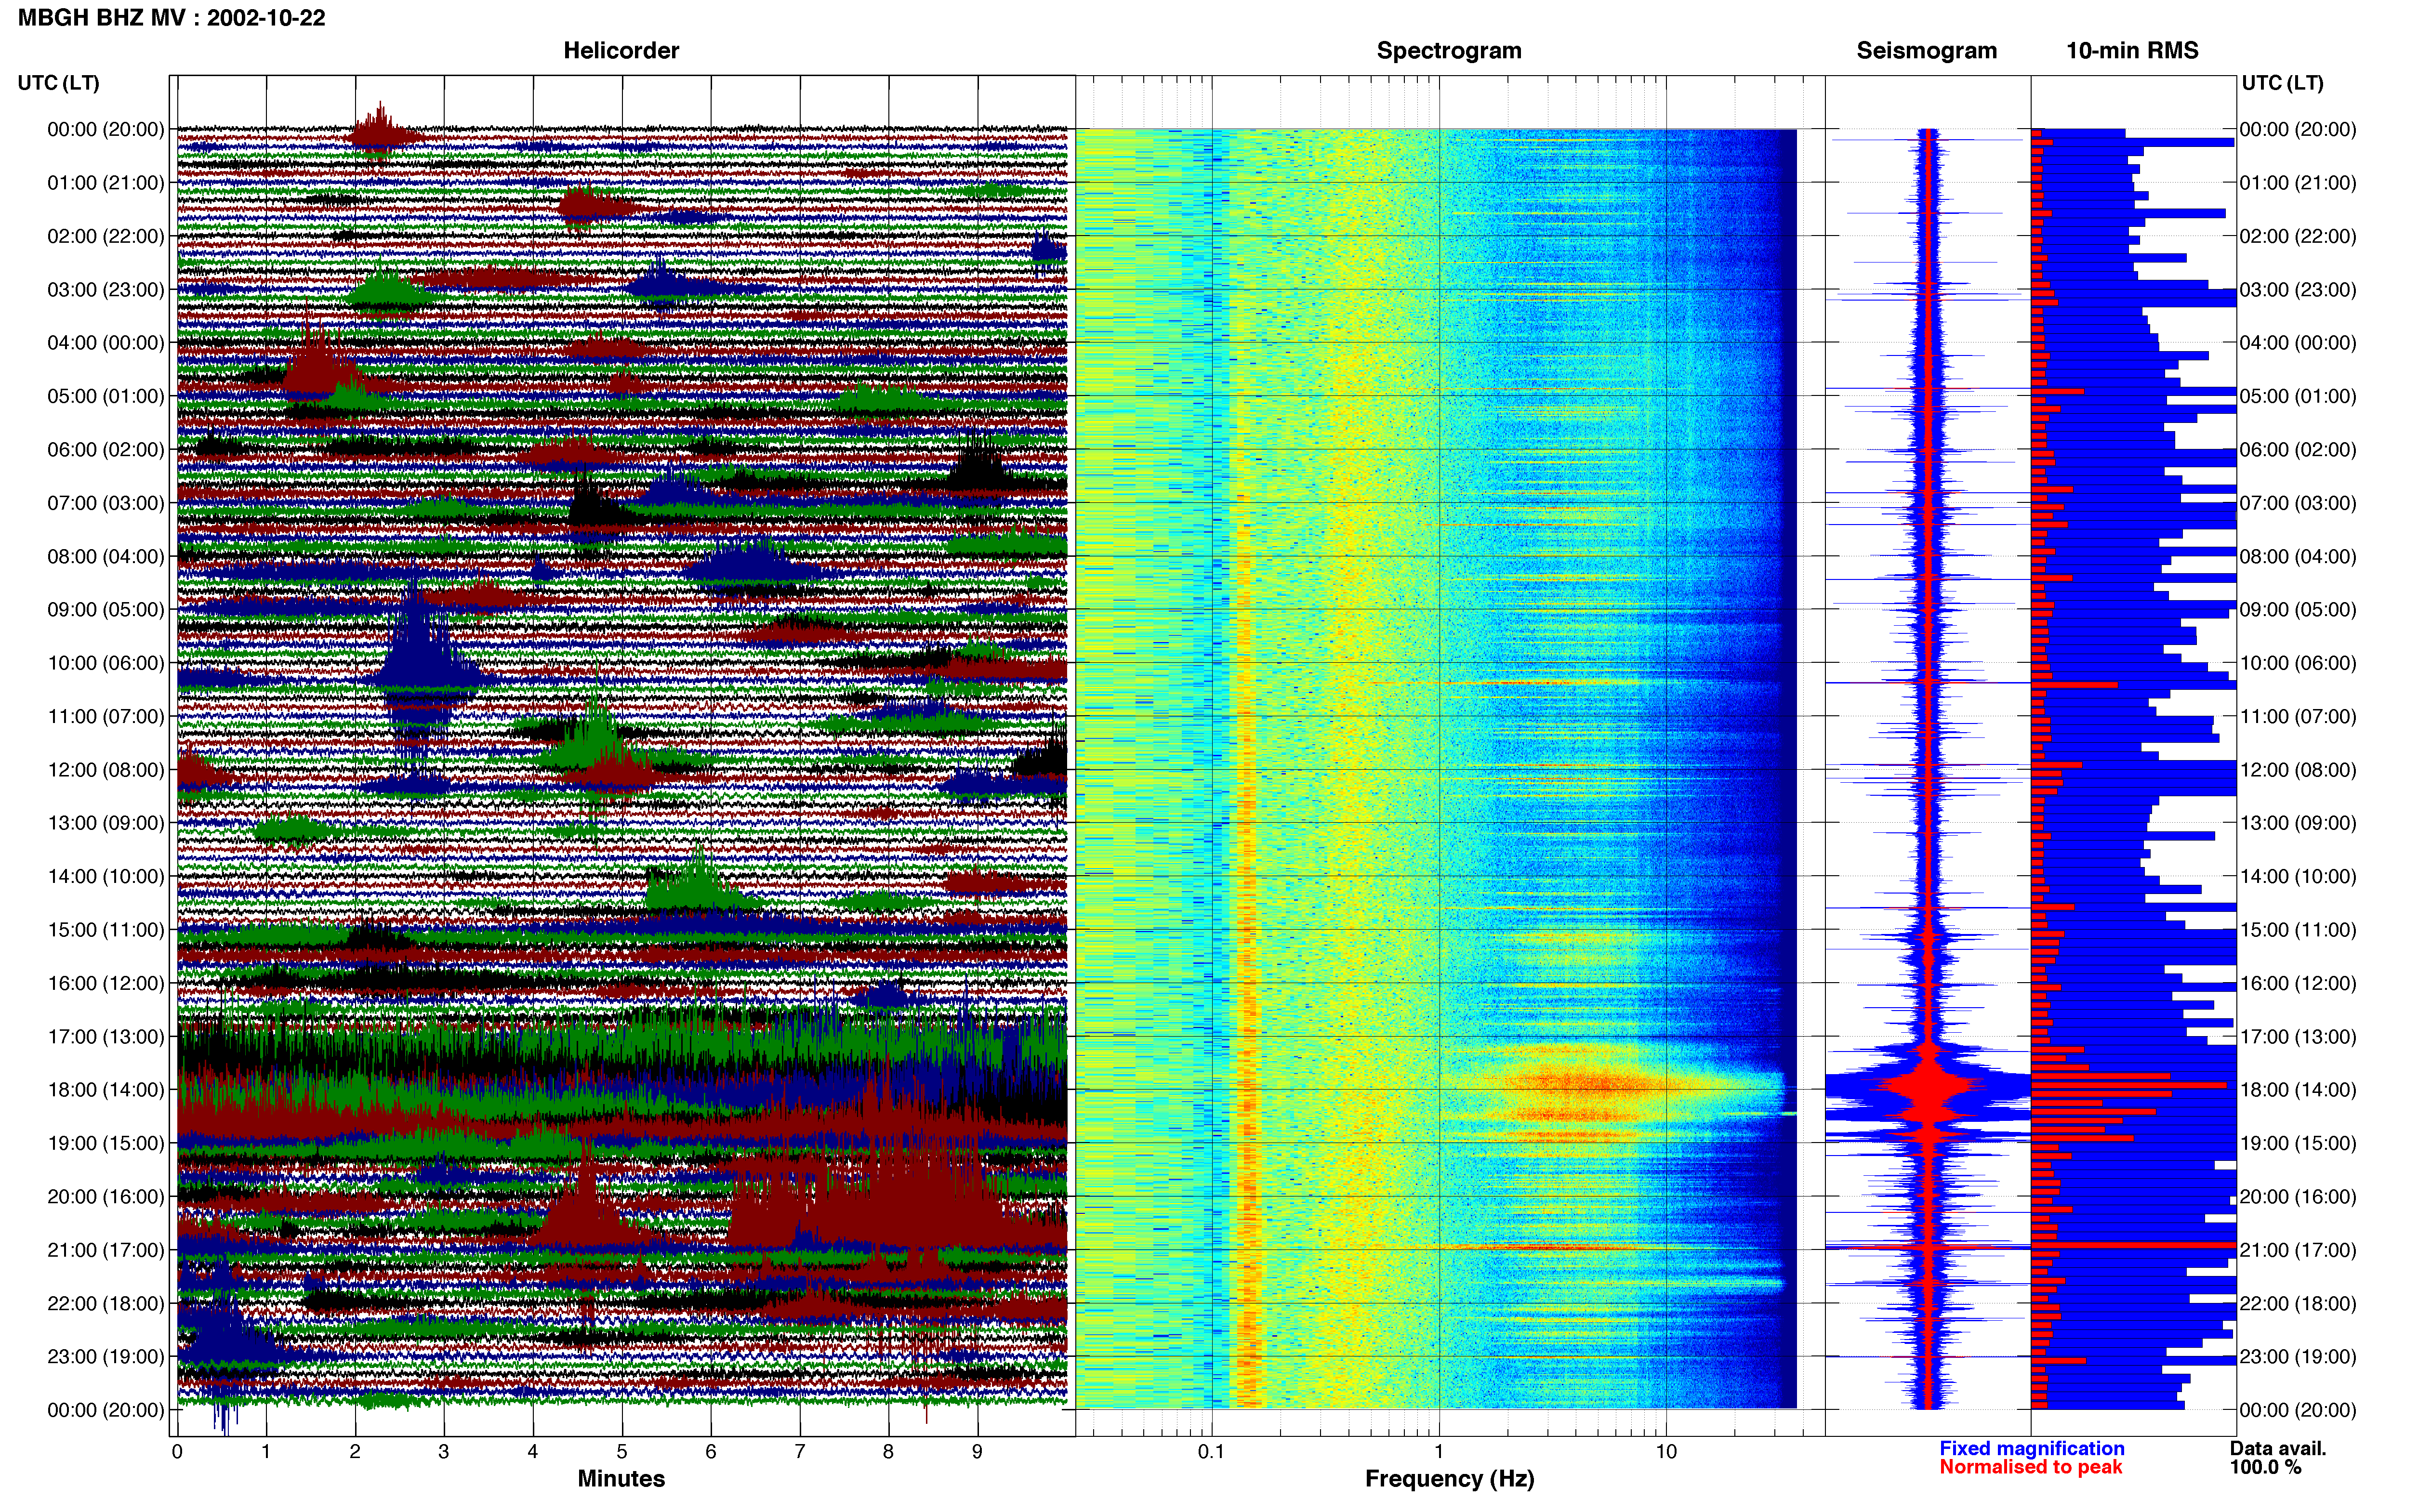This screenshot has width=2418, height=1512.
Task: Click the 'Normalised to peak' legend text
Action: [2030, 1467]
